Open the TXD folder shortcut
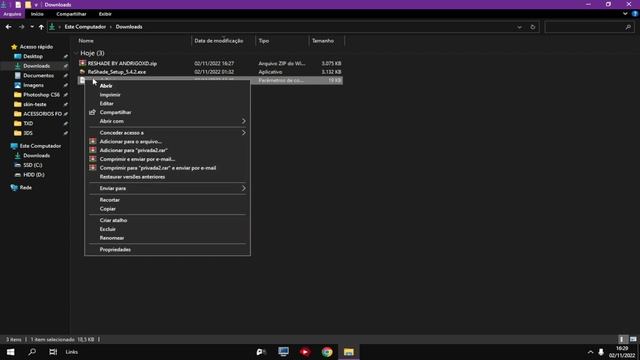The height and width of the screenshot is (360, 640). click(x=28, y=124)
